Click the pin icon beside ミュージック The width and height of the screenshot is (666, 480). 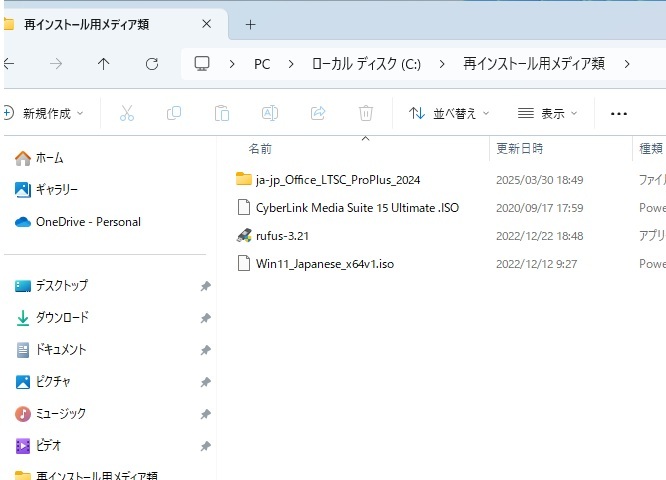[x=206, y=414]
